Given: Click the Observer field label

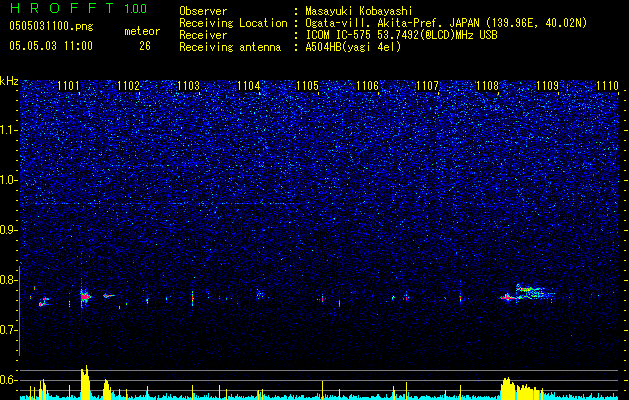Looking at the screenshot, I should [203, 11].
